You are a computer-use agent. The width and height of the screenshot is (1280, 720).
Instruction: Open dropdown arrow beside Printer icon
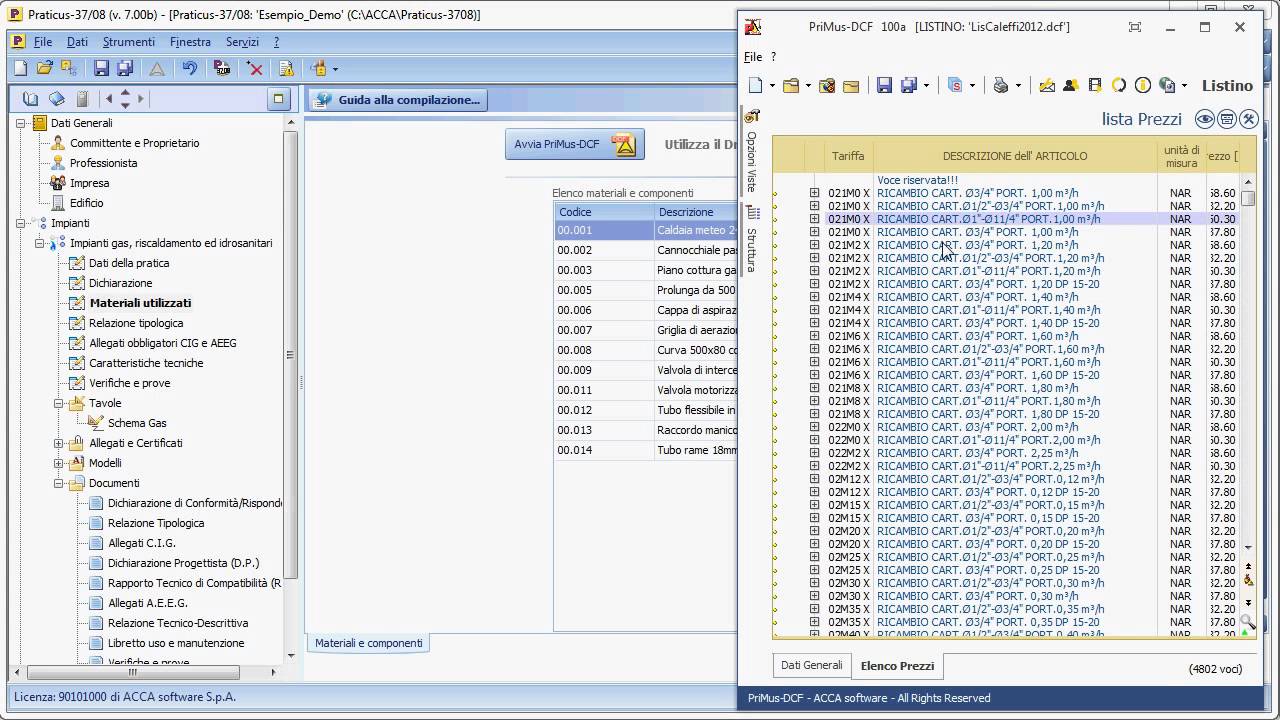[1018, 87]
